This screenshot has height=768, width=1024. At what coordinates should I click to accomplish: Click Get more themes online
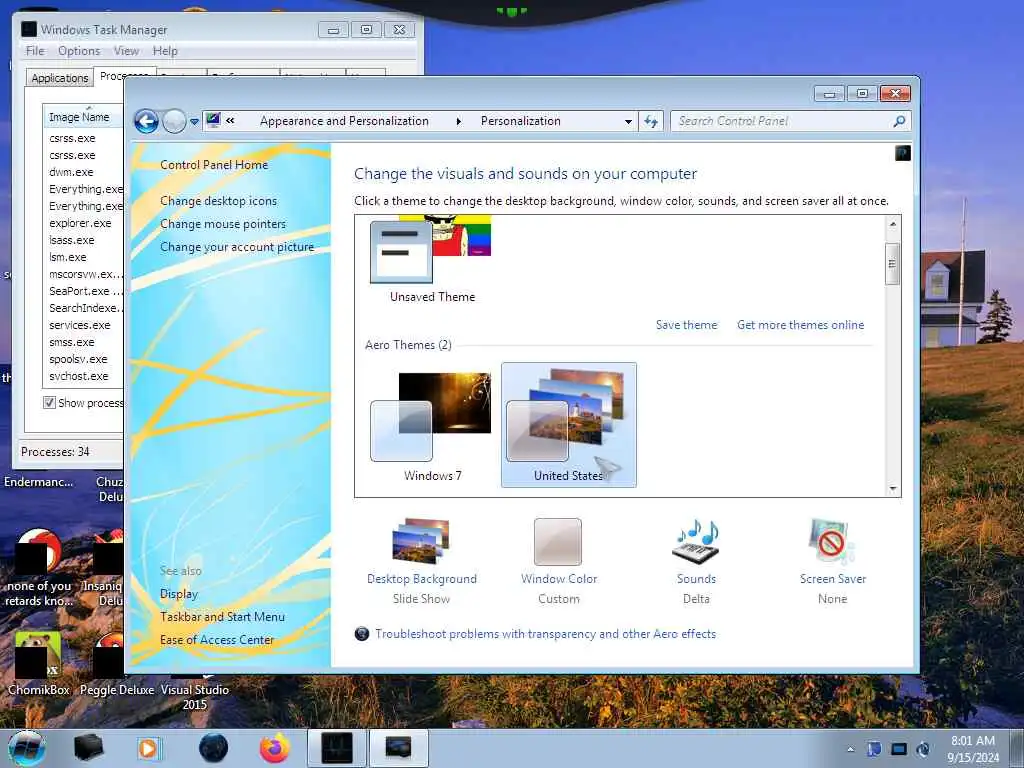coord(801,325)
